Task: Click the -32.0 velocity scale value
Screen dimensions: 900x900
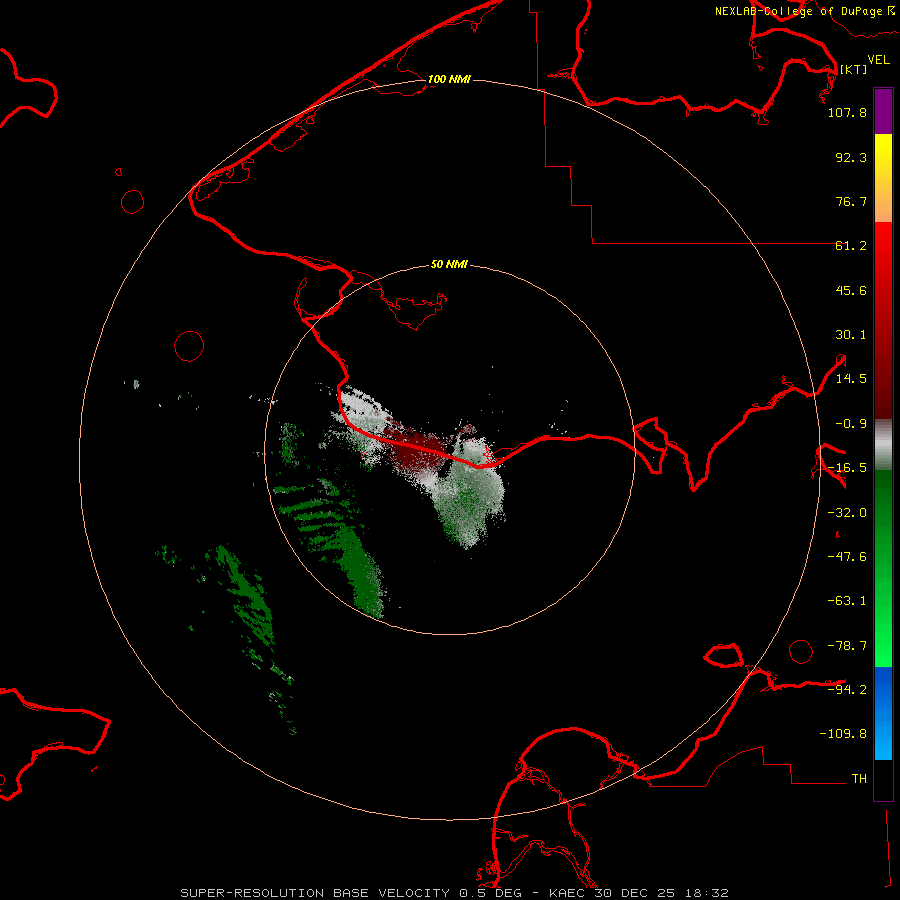Action: (x=847, y=513)
